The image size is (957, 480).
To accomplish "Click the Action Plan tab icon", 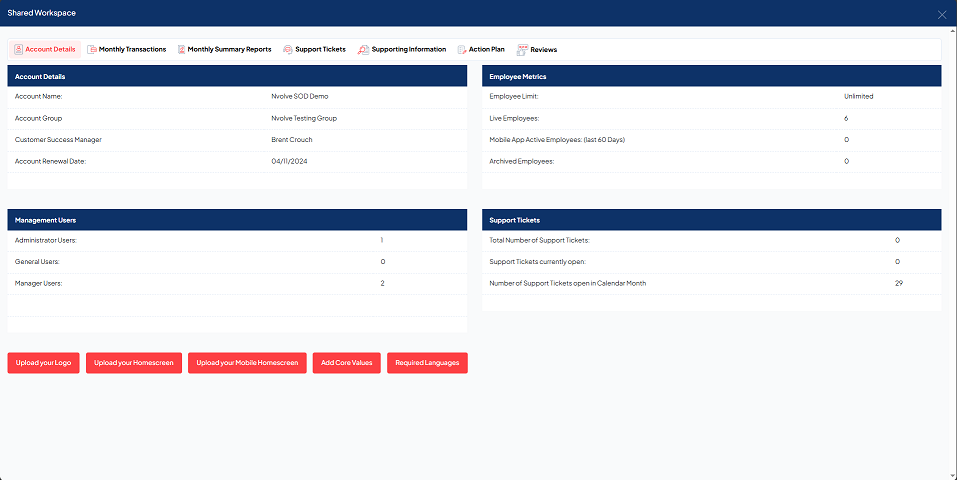I will tap(461, 49).
